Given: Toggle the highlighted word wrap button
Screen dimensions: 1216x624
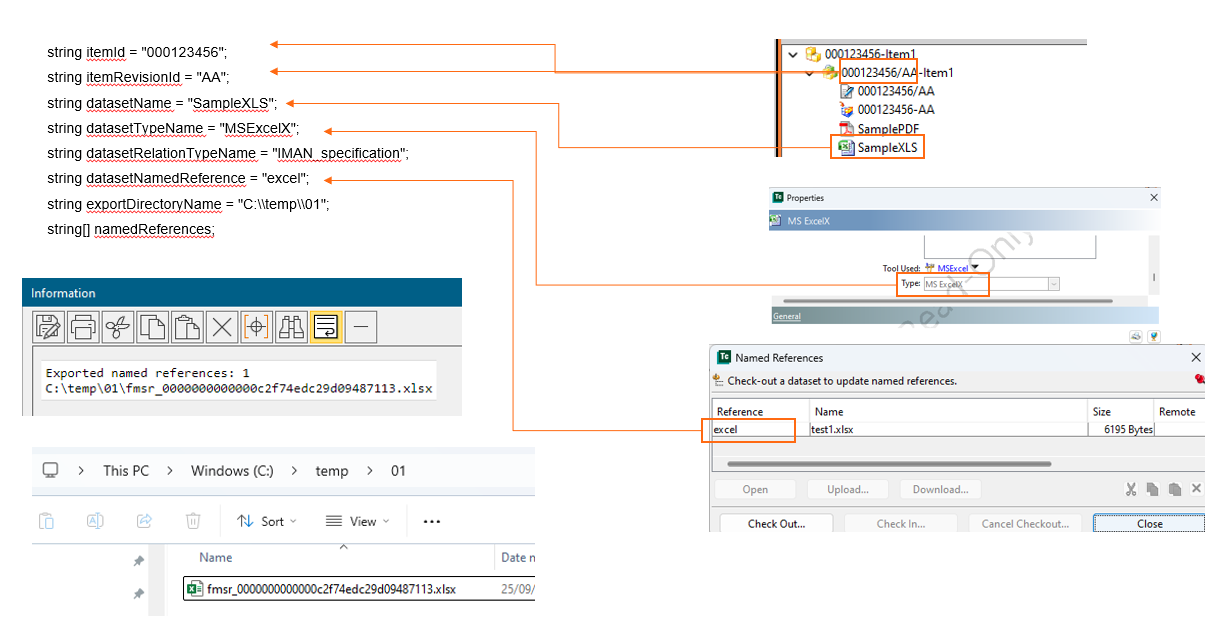Looking at the screenshot, I should [326, 327].
